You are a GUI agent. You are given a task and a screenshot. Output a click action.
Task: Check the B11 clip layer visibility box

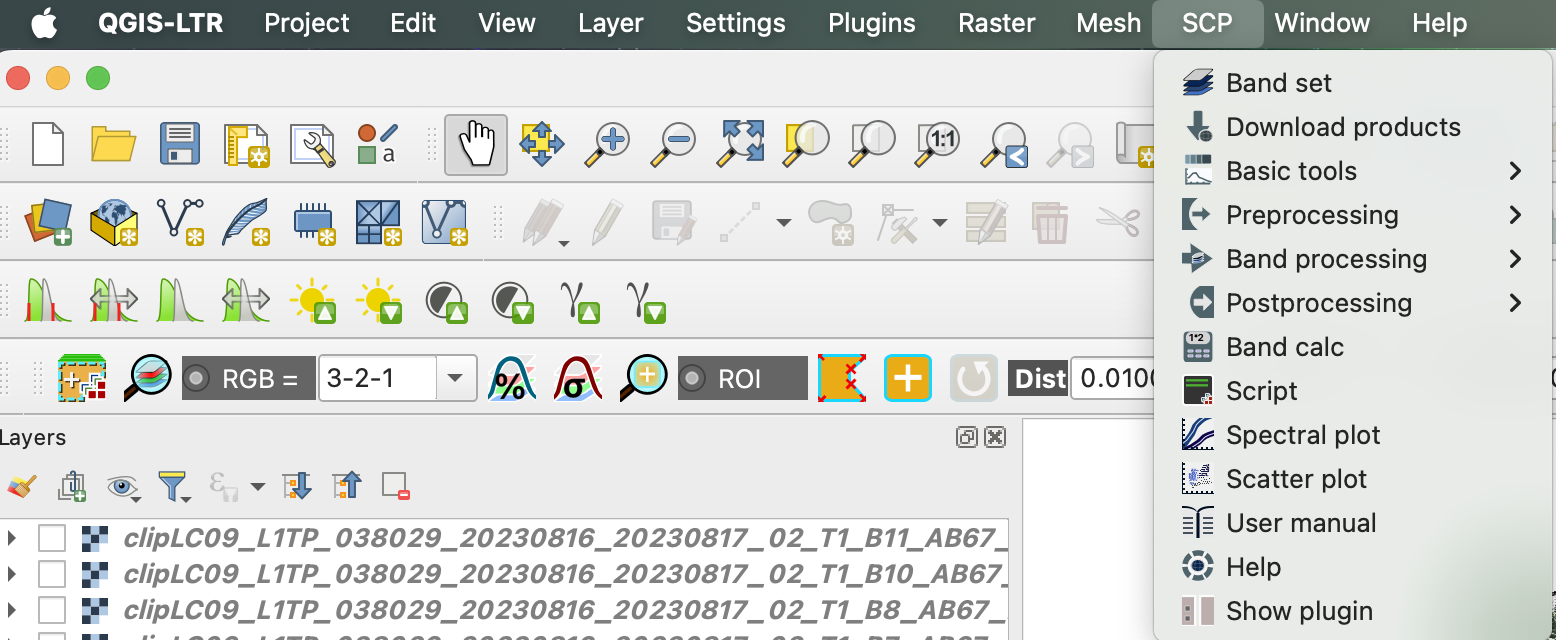[52, 538]
